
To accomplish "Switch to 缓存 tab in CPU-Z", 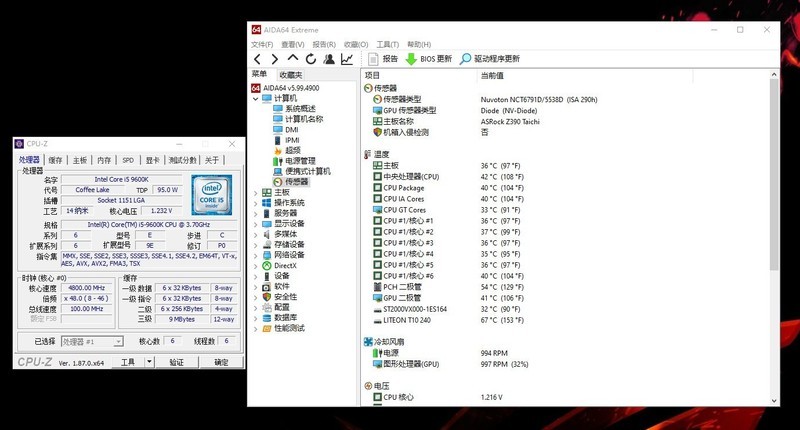I will click(x=55, y=160).
